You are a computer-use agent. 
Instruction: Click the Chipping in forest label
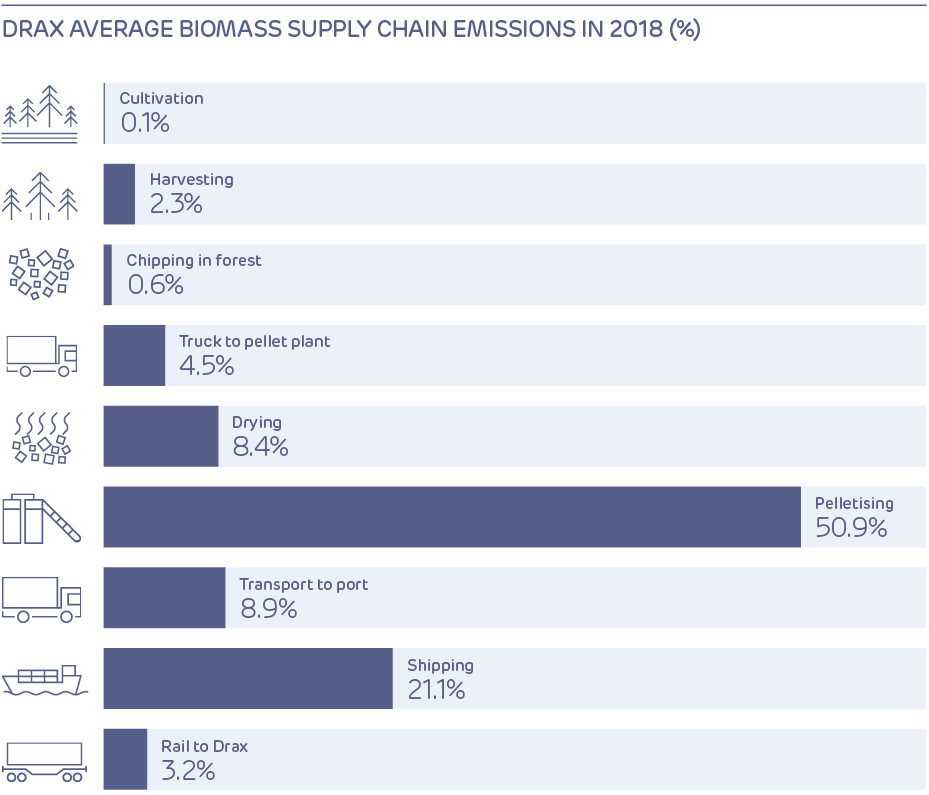(x=194, y=260)
